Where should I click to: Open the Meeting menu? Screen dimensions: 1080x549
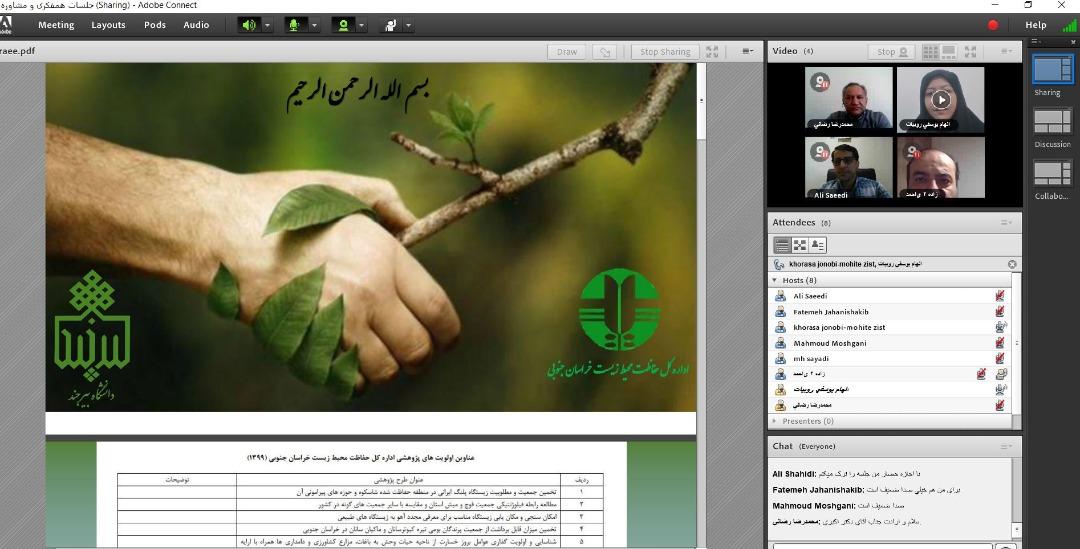pos(56,25)
